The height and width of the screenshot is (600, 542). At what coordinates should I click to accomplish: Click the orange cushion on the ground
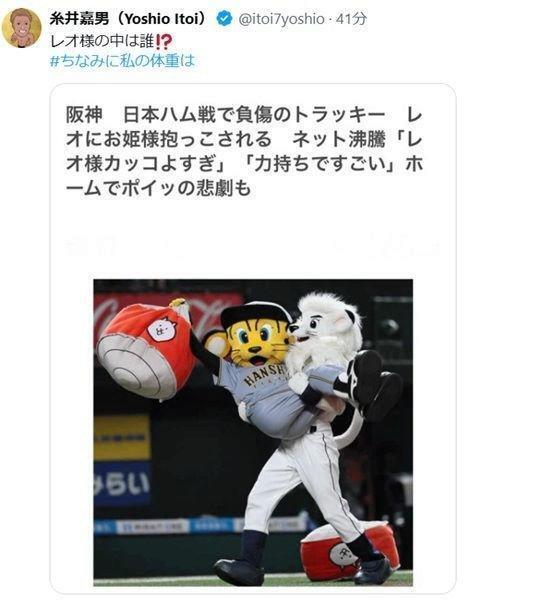click(349, 549)
